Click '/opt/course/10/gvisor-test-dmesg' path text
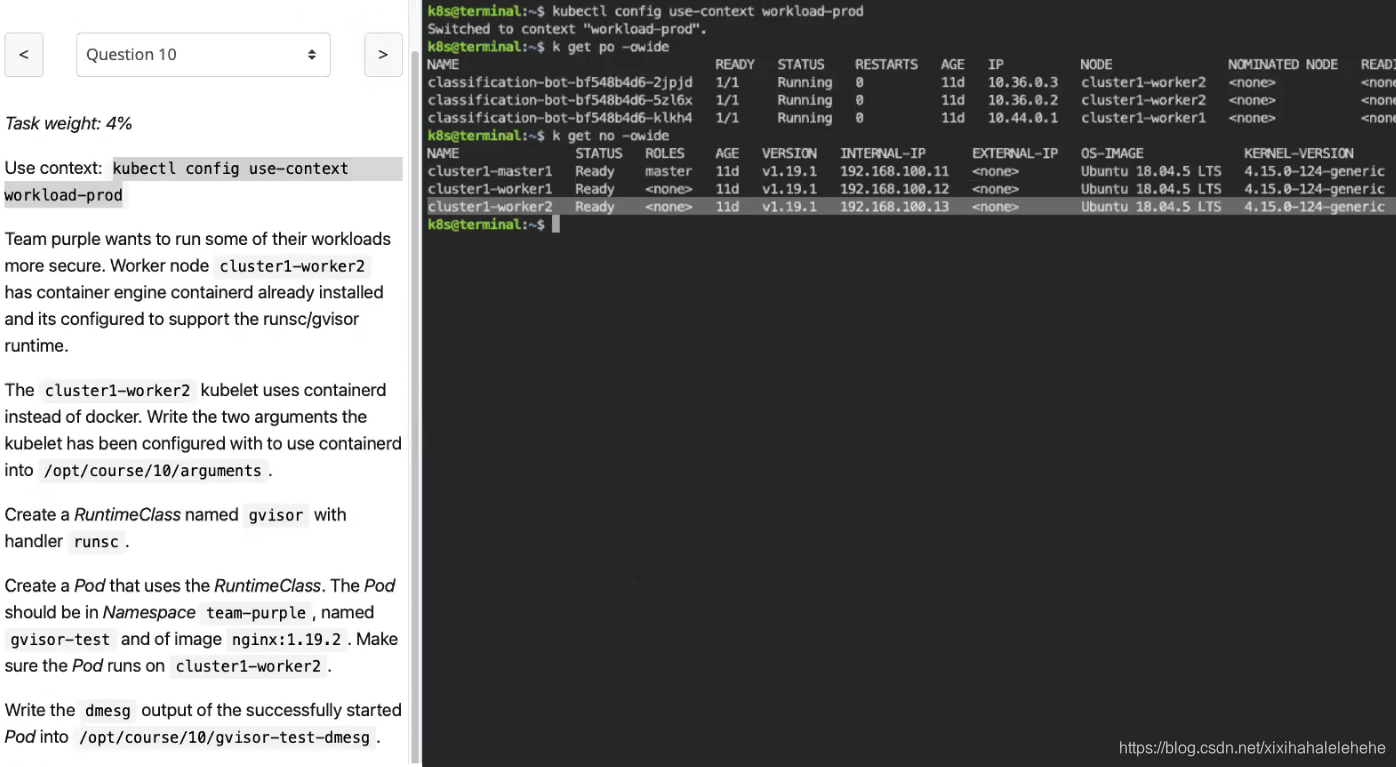The height and width of the screenshot is (767, 1396). click(224, 738)
